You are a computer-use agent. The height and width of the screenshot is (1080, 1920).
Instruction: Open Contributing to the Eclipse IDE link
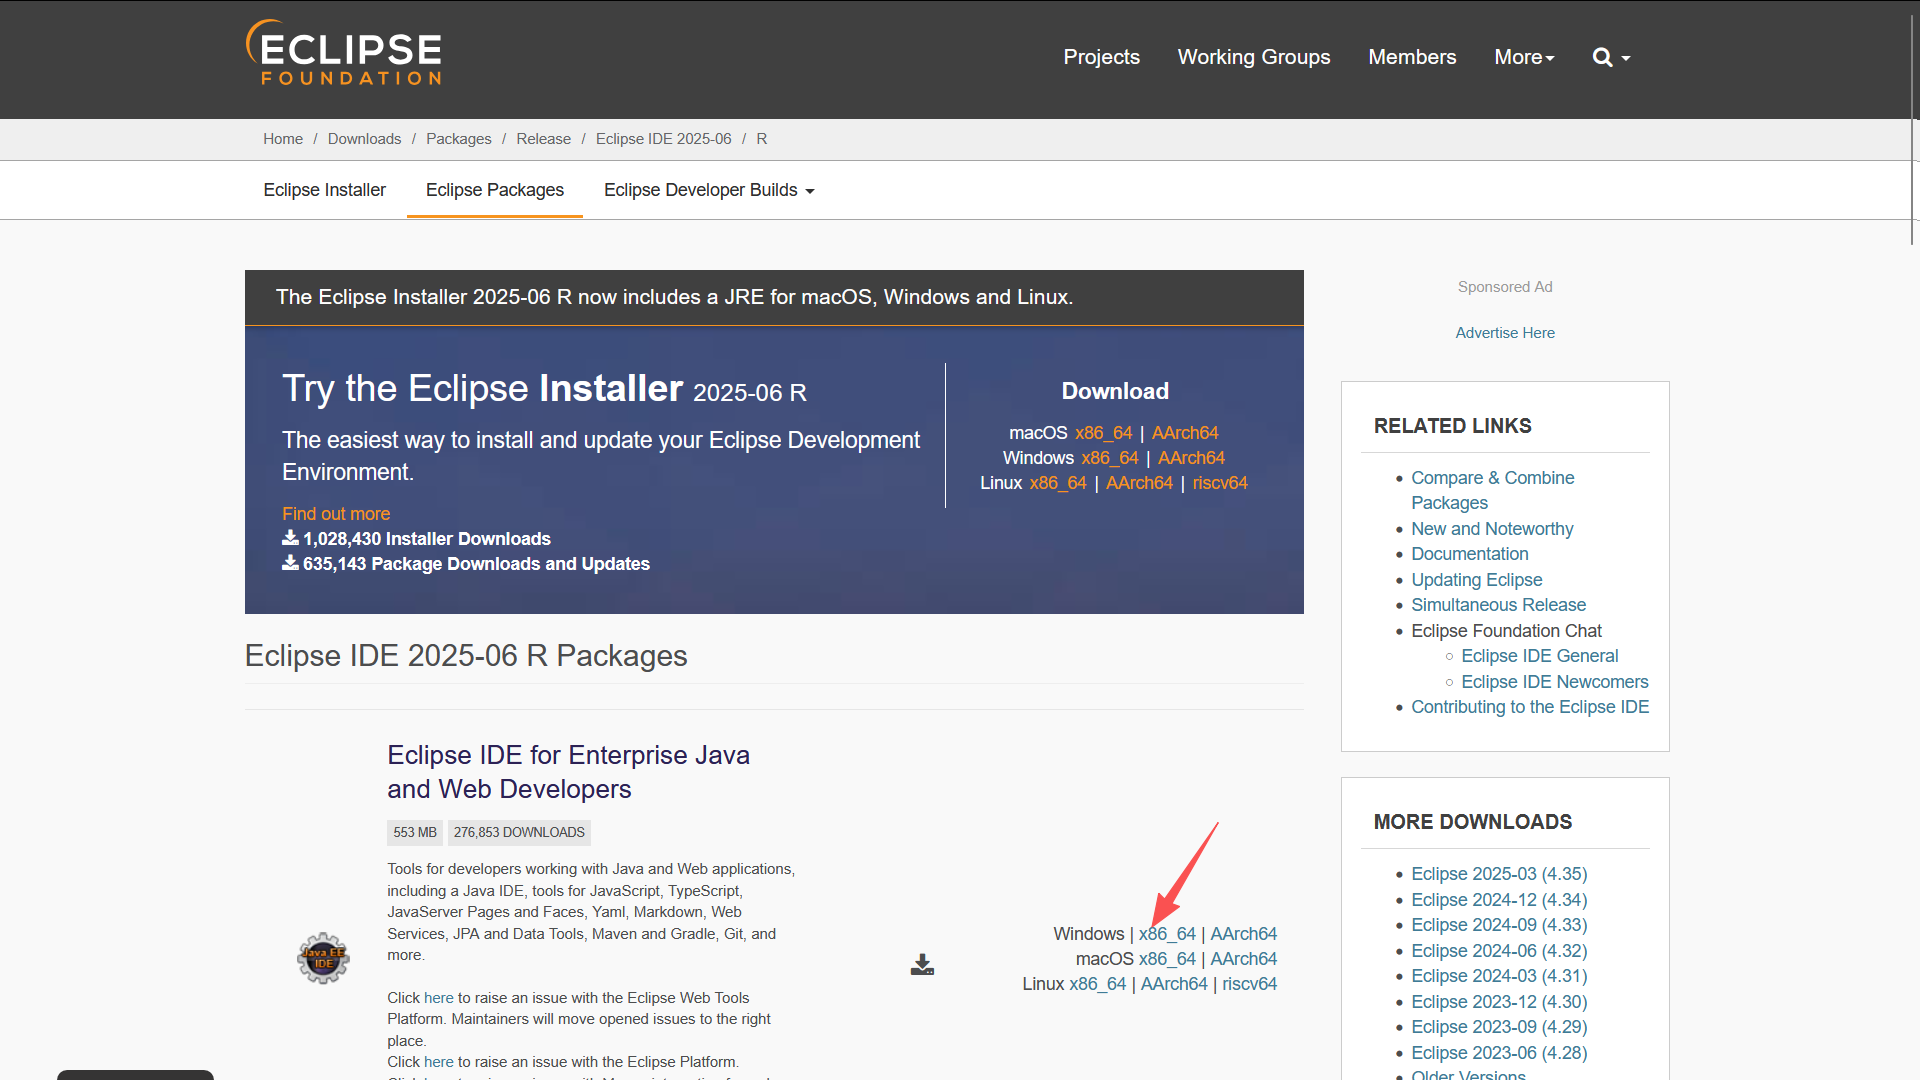point(1530,707)
